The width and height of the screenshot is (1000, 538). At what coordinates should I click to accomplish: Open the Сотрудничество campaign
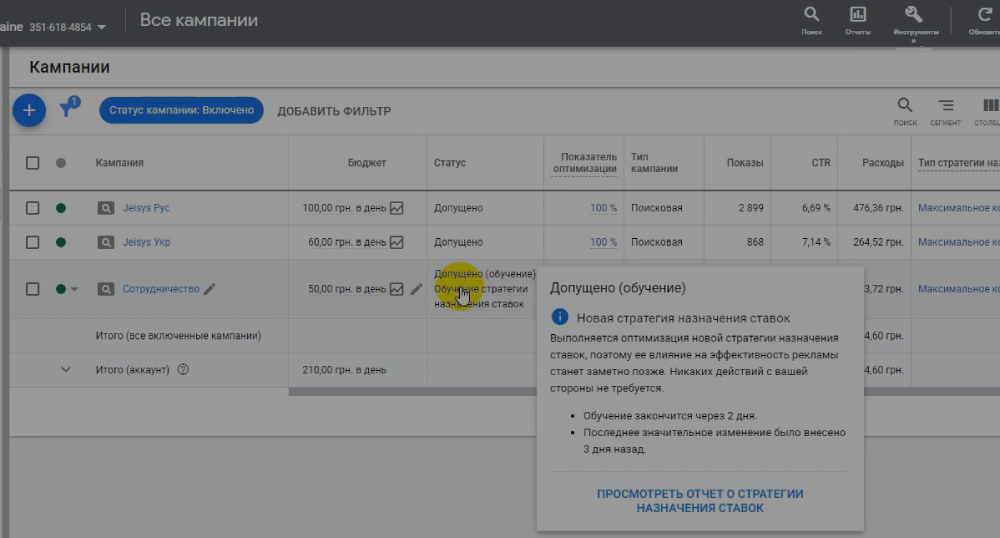point(161,289)
